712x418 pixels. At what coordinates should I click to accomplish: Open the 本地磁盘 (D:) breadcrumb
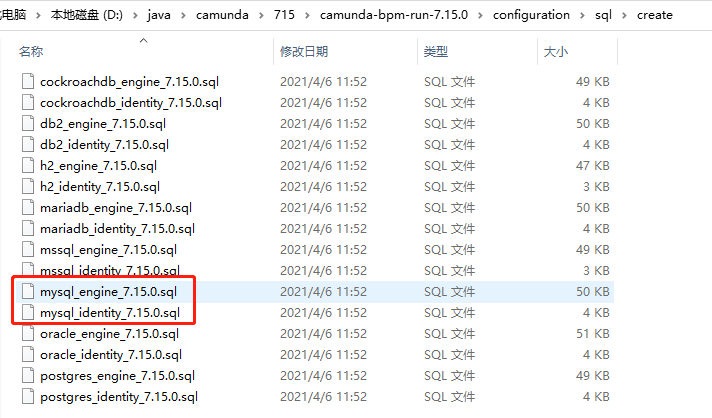(x=87, y=15)
